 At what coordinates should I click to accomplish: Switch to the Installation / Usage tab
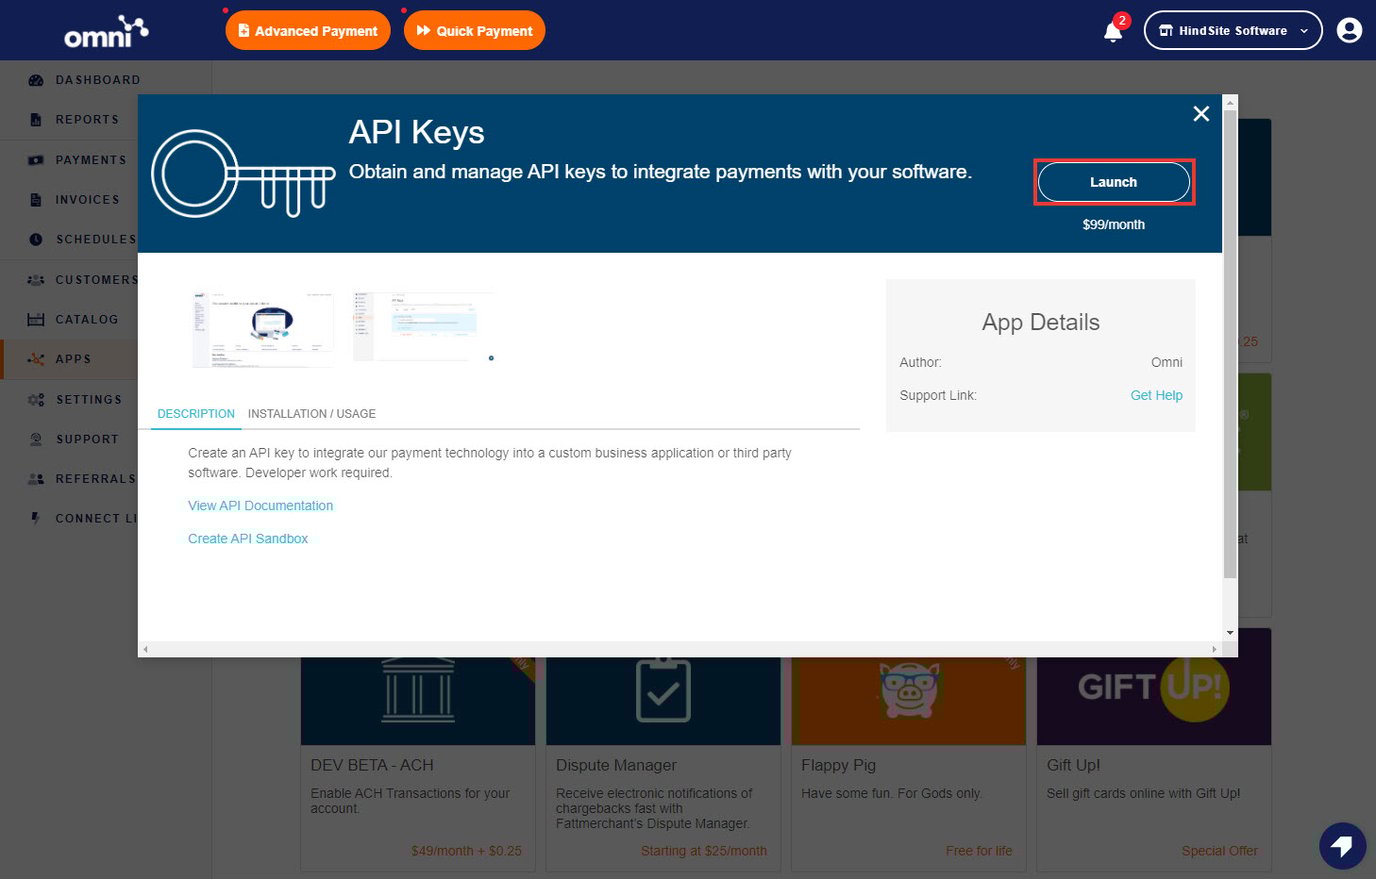click(x=311, y=413)
